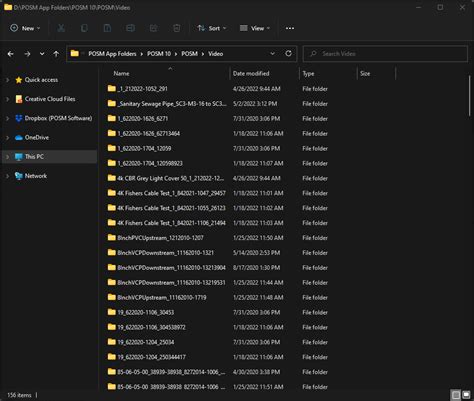
Task: Select folder _1_212022-1052_291
Action: [x=138, y=89]
